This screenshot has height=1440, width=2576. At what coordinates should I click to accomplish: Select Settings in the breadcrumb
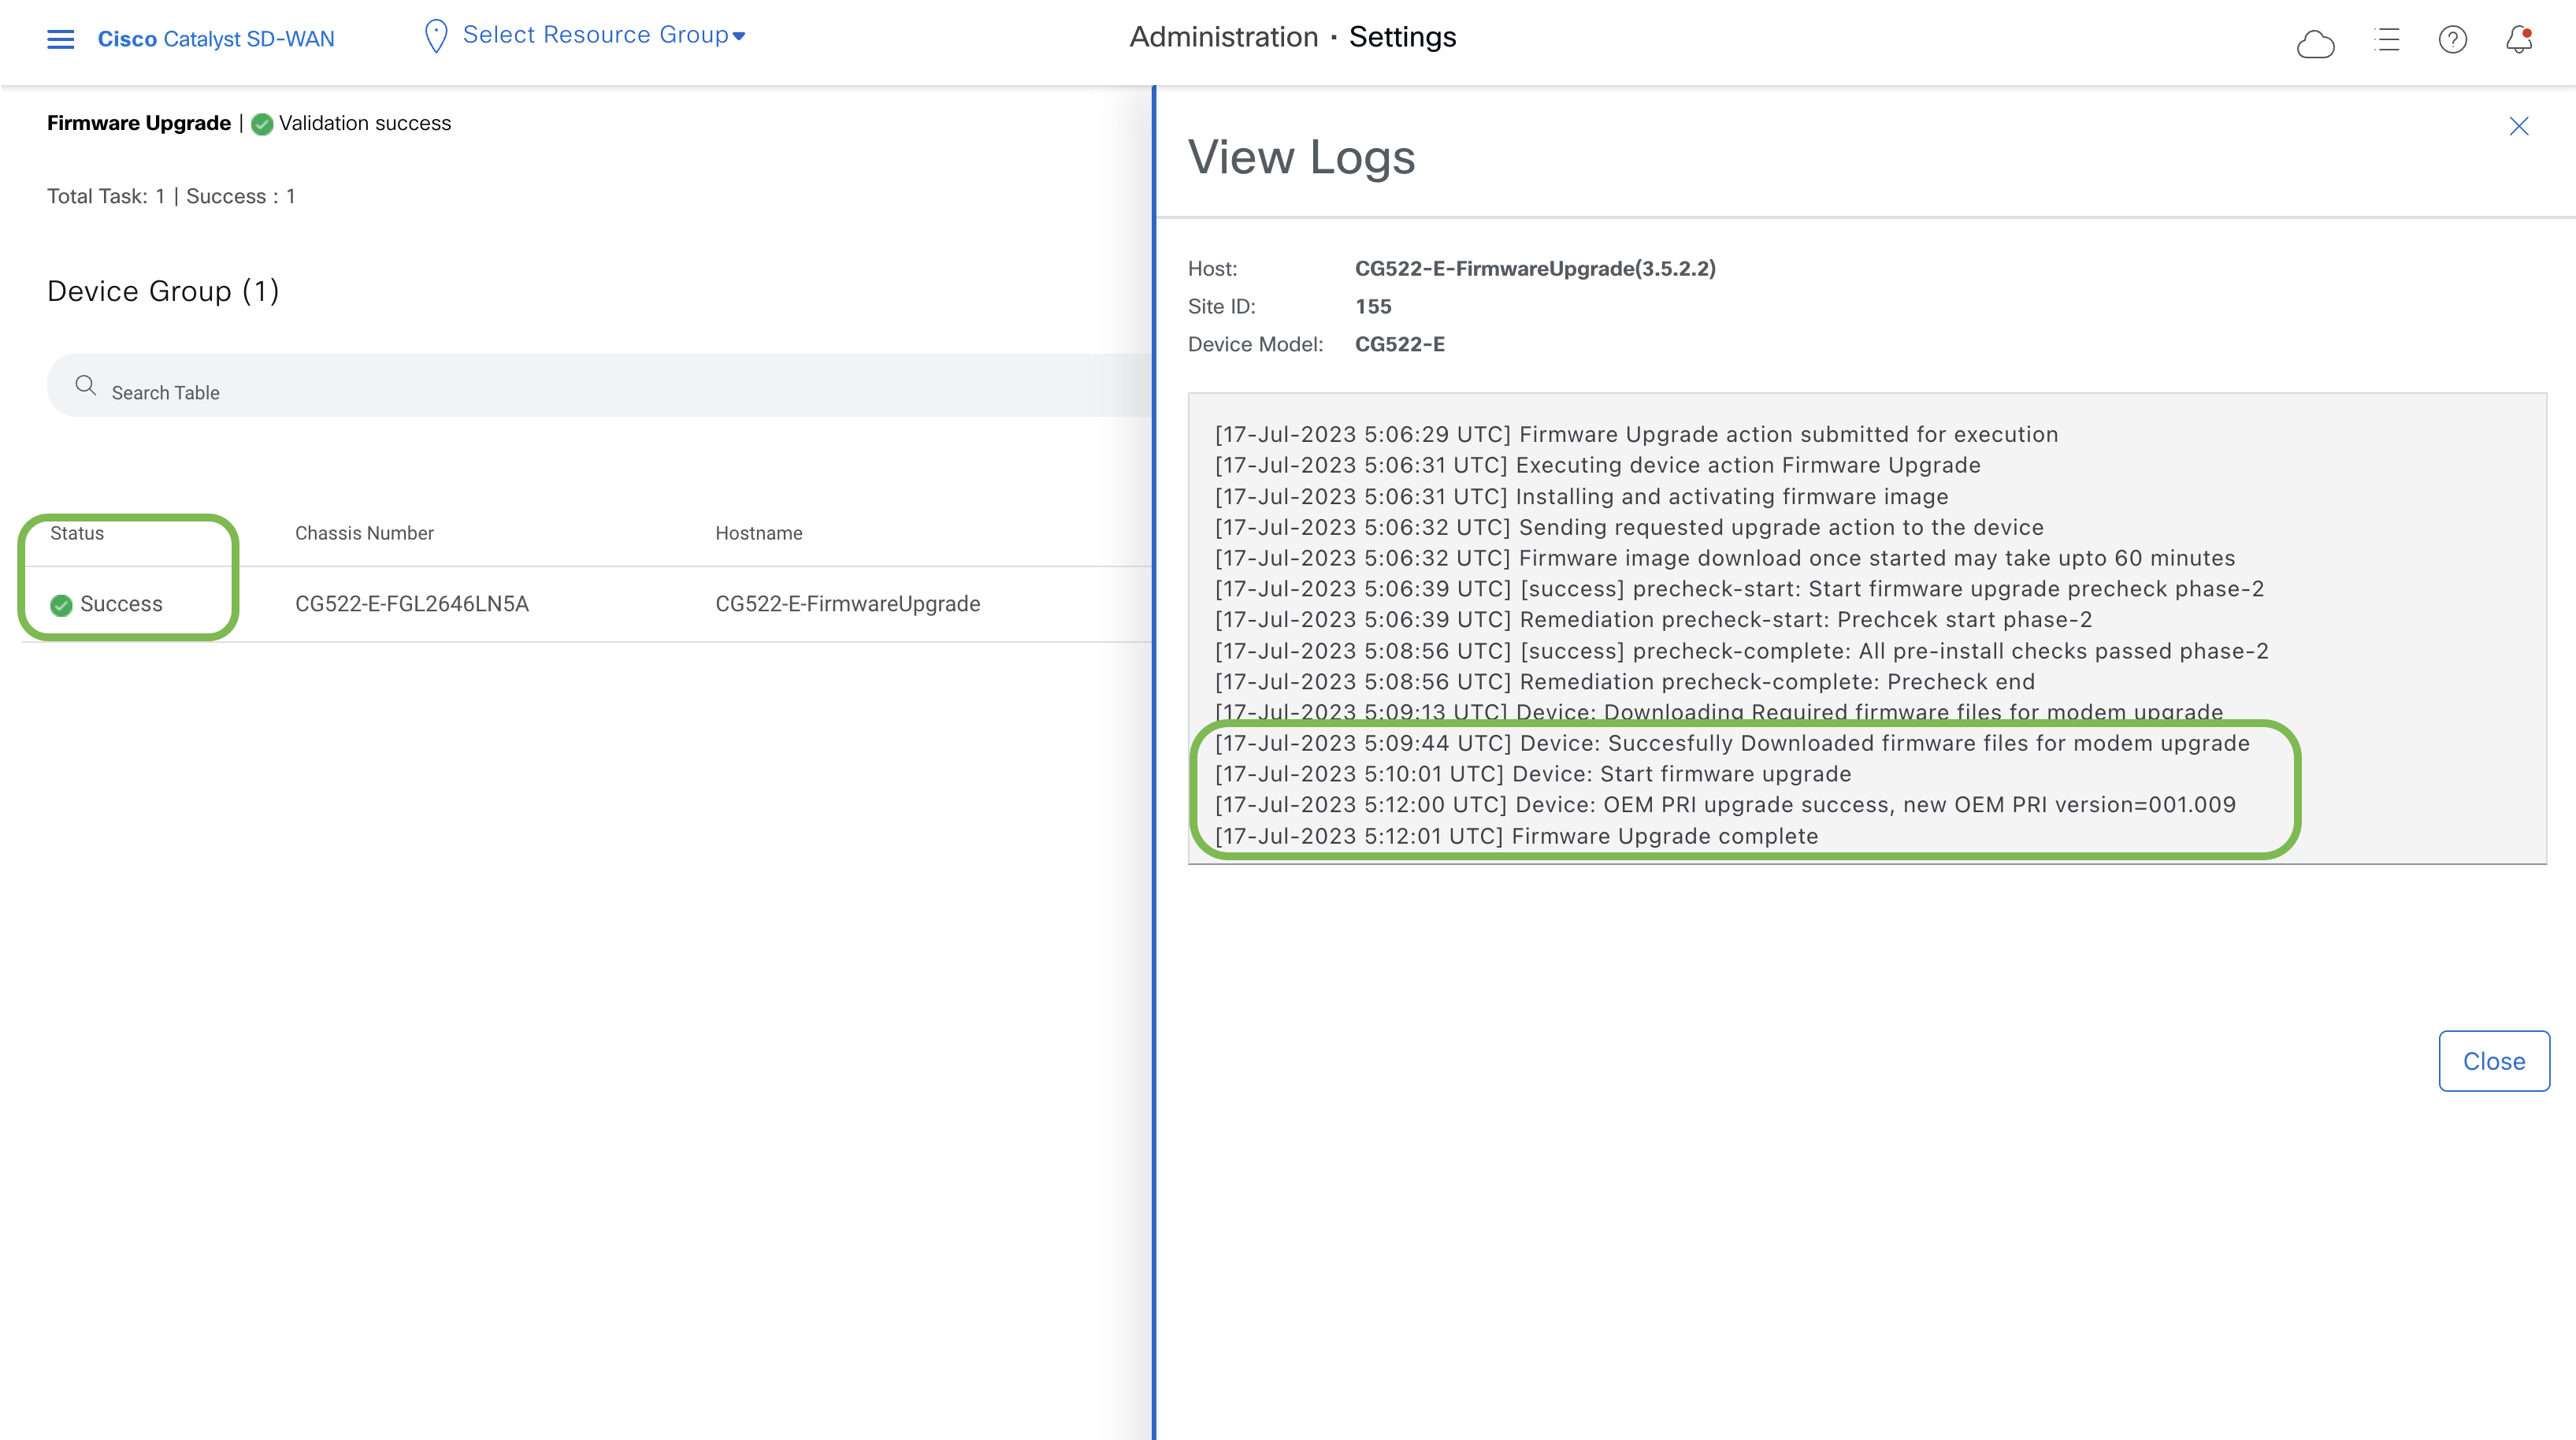(1402, 37)
